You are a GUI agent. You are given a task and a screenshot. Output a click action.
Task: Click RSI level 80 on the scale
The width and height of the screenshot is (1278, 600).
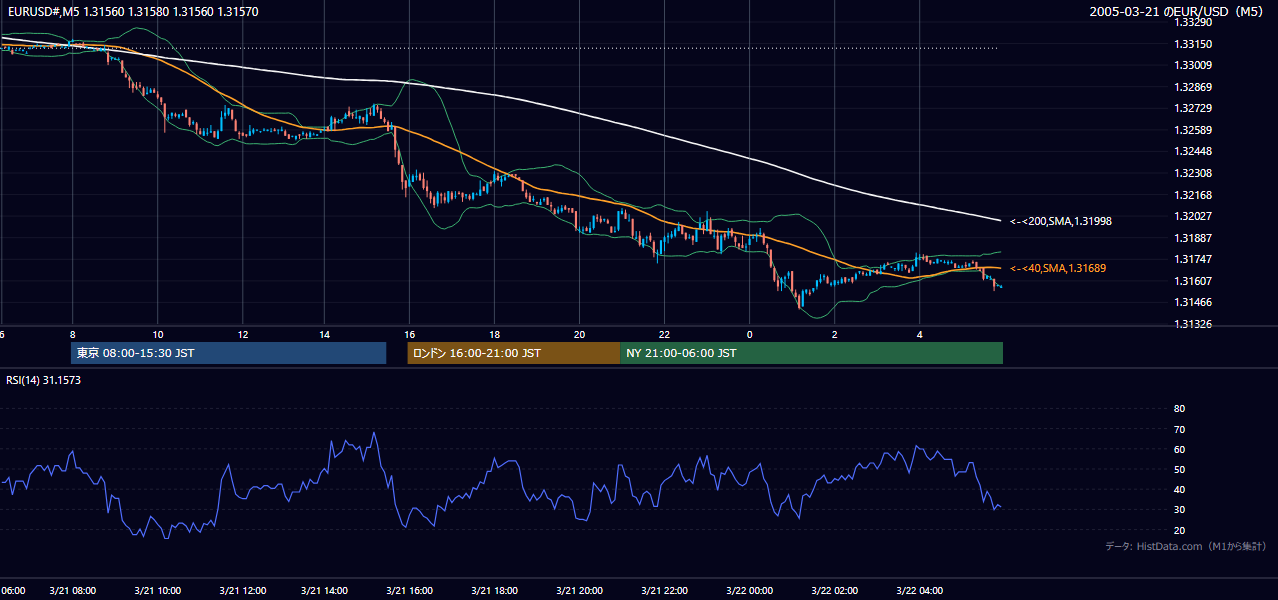pos(1179,409)
